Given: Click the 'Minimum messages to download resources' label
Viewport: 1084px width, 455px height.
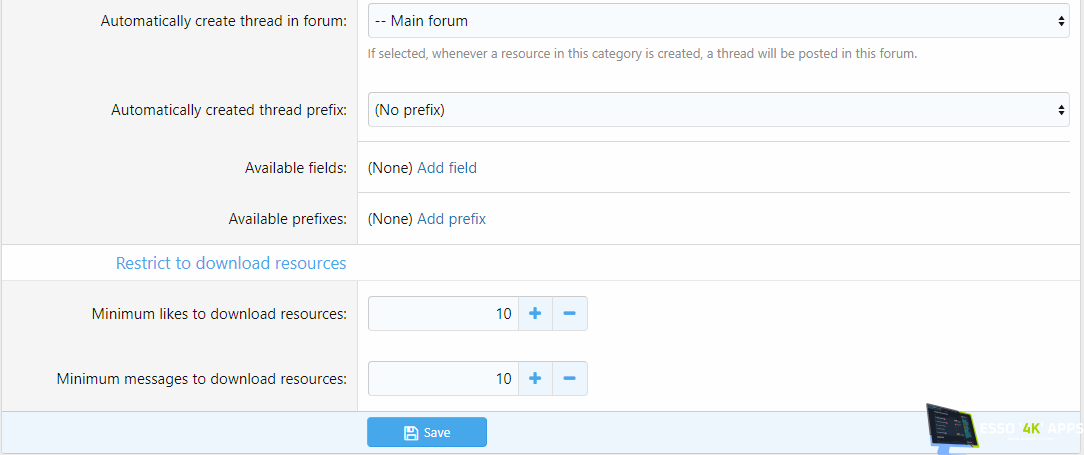Looking at the screenshot, I should pos(202,379).
